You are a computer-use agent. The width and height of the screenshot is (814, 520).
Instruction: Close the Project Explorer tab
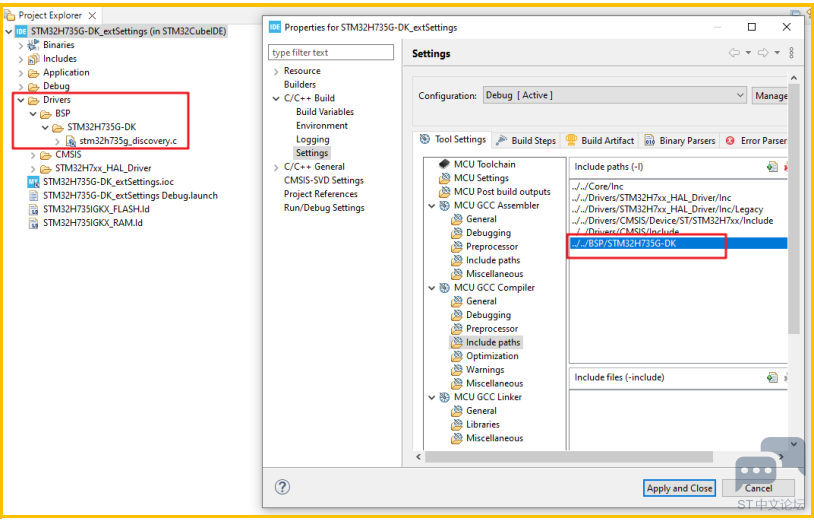tap(92, 16)
